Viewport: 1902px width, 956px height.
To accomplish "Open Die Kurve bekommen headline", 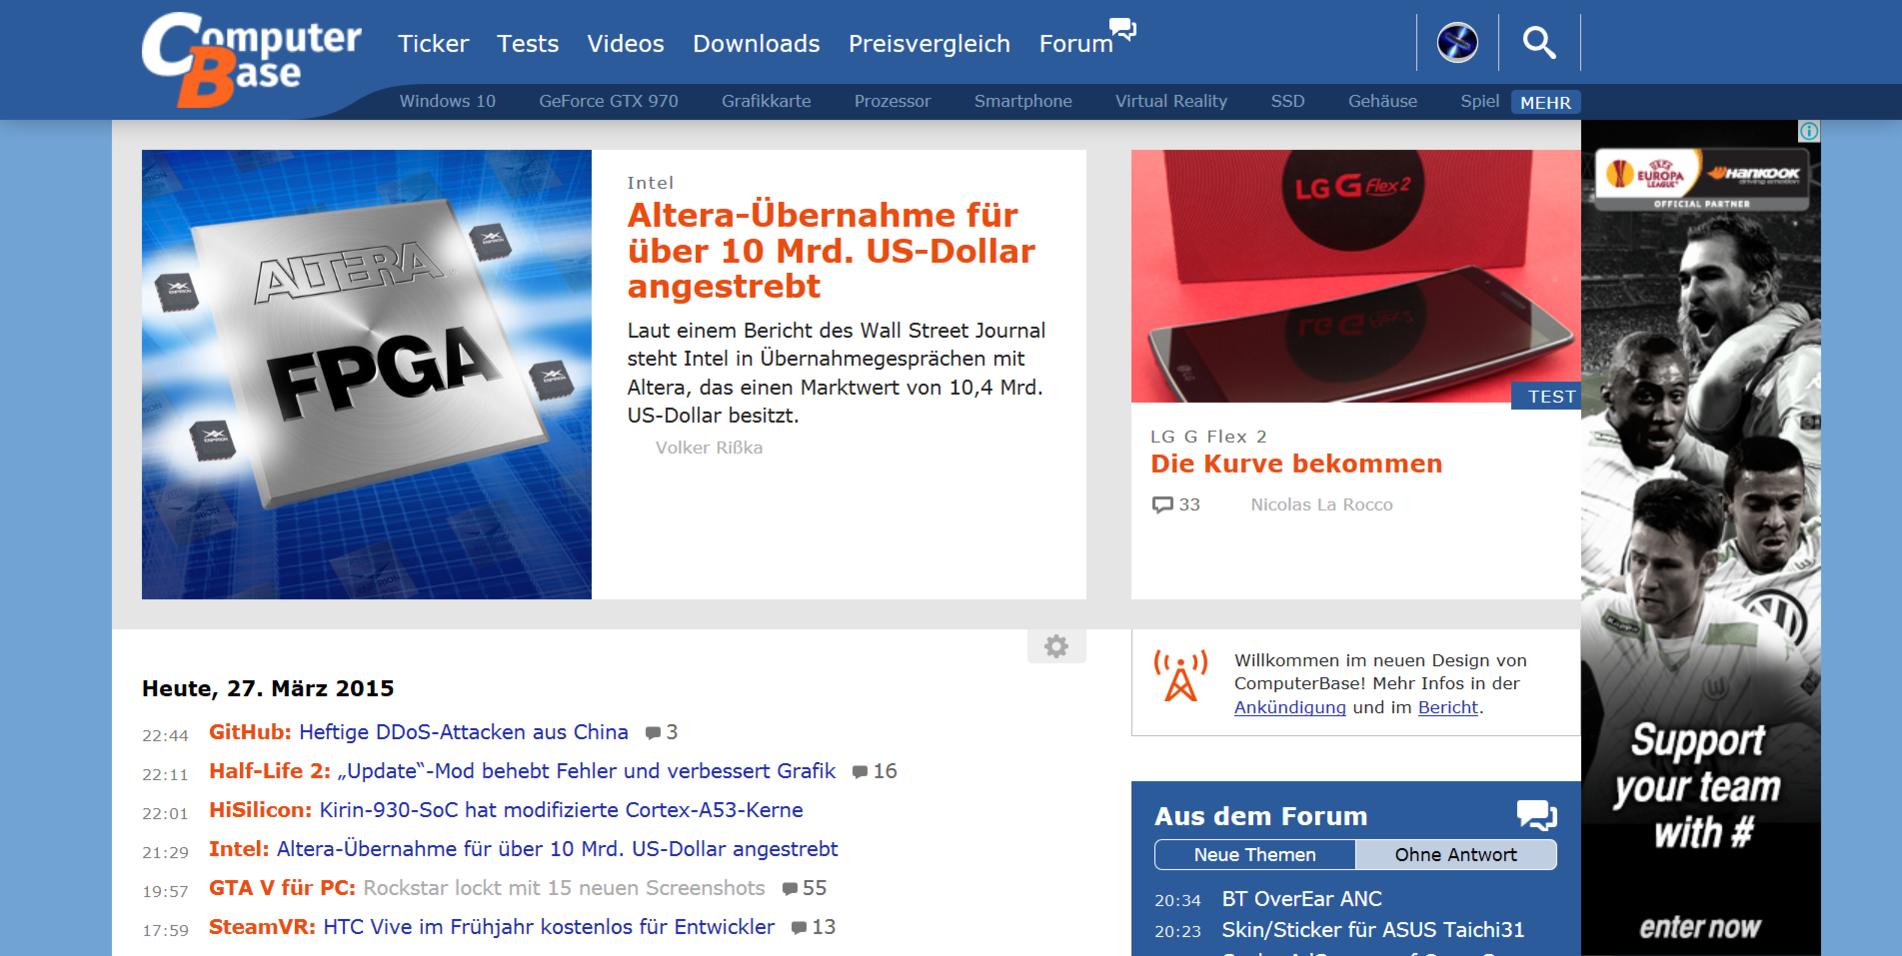I will pyautogui.click(x=1296, y=464).
